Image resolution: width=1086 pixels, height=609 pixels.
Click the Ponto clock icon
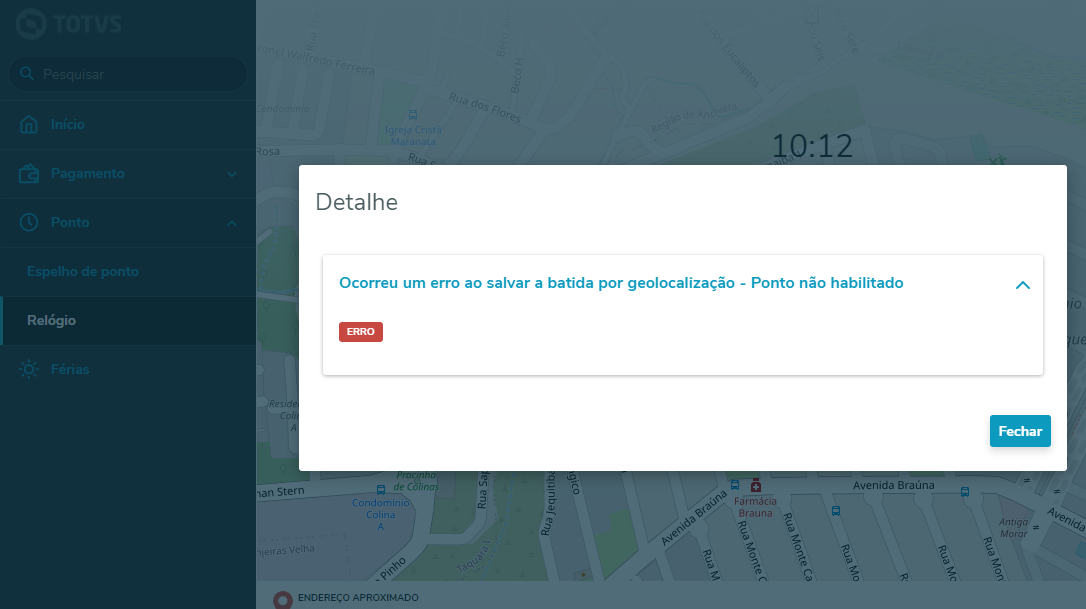point(28,222)
